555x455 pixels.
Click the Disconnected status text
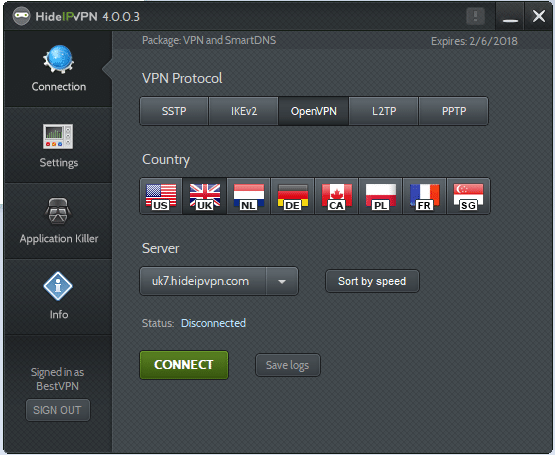(x=213, y=323)
